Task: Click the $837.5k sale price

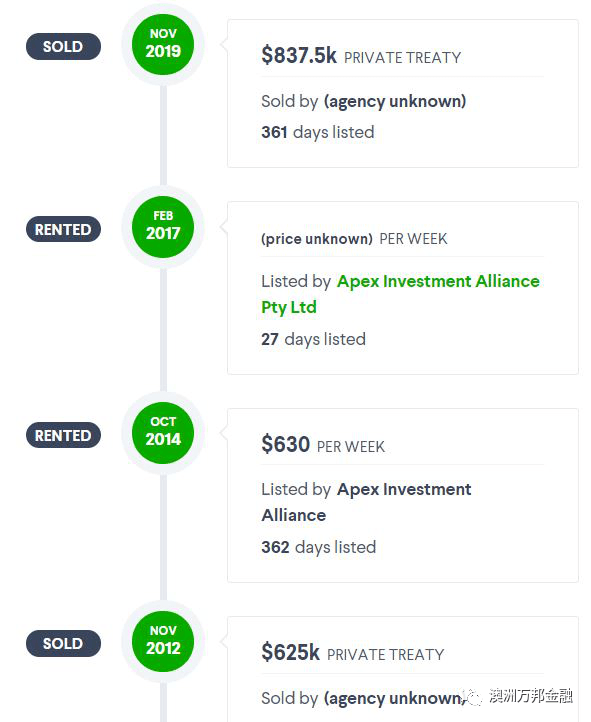Action: tap(299, 55)
